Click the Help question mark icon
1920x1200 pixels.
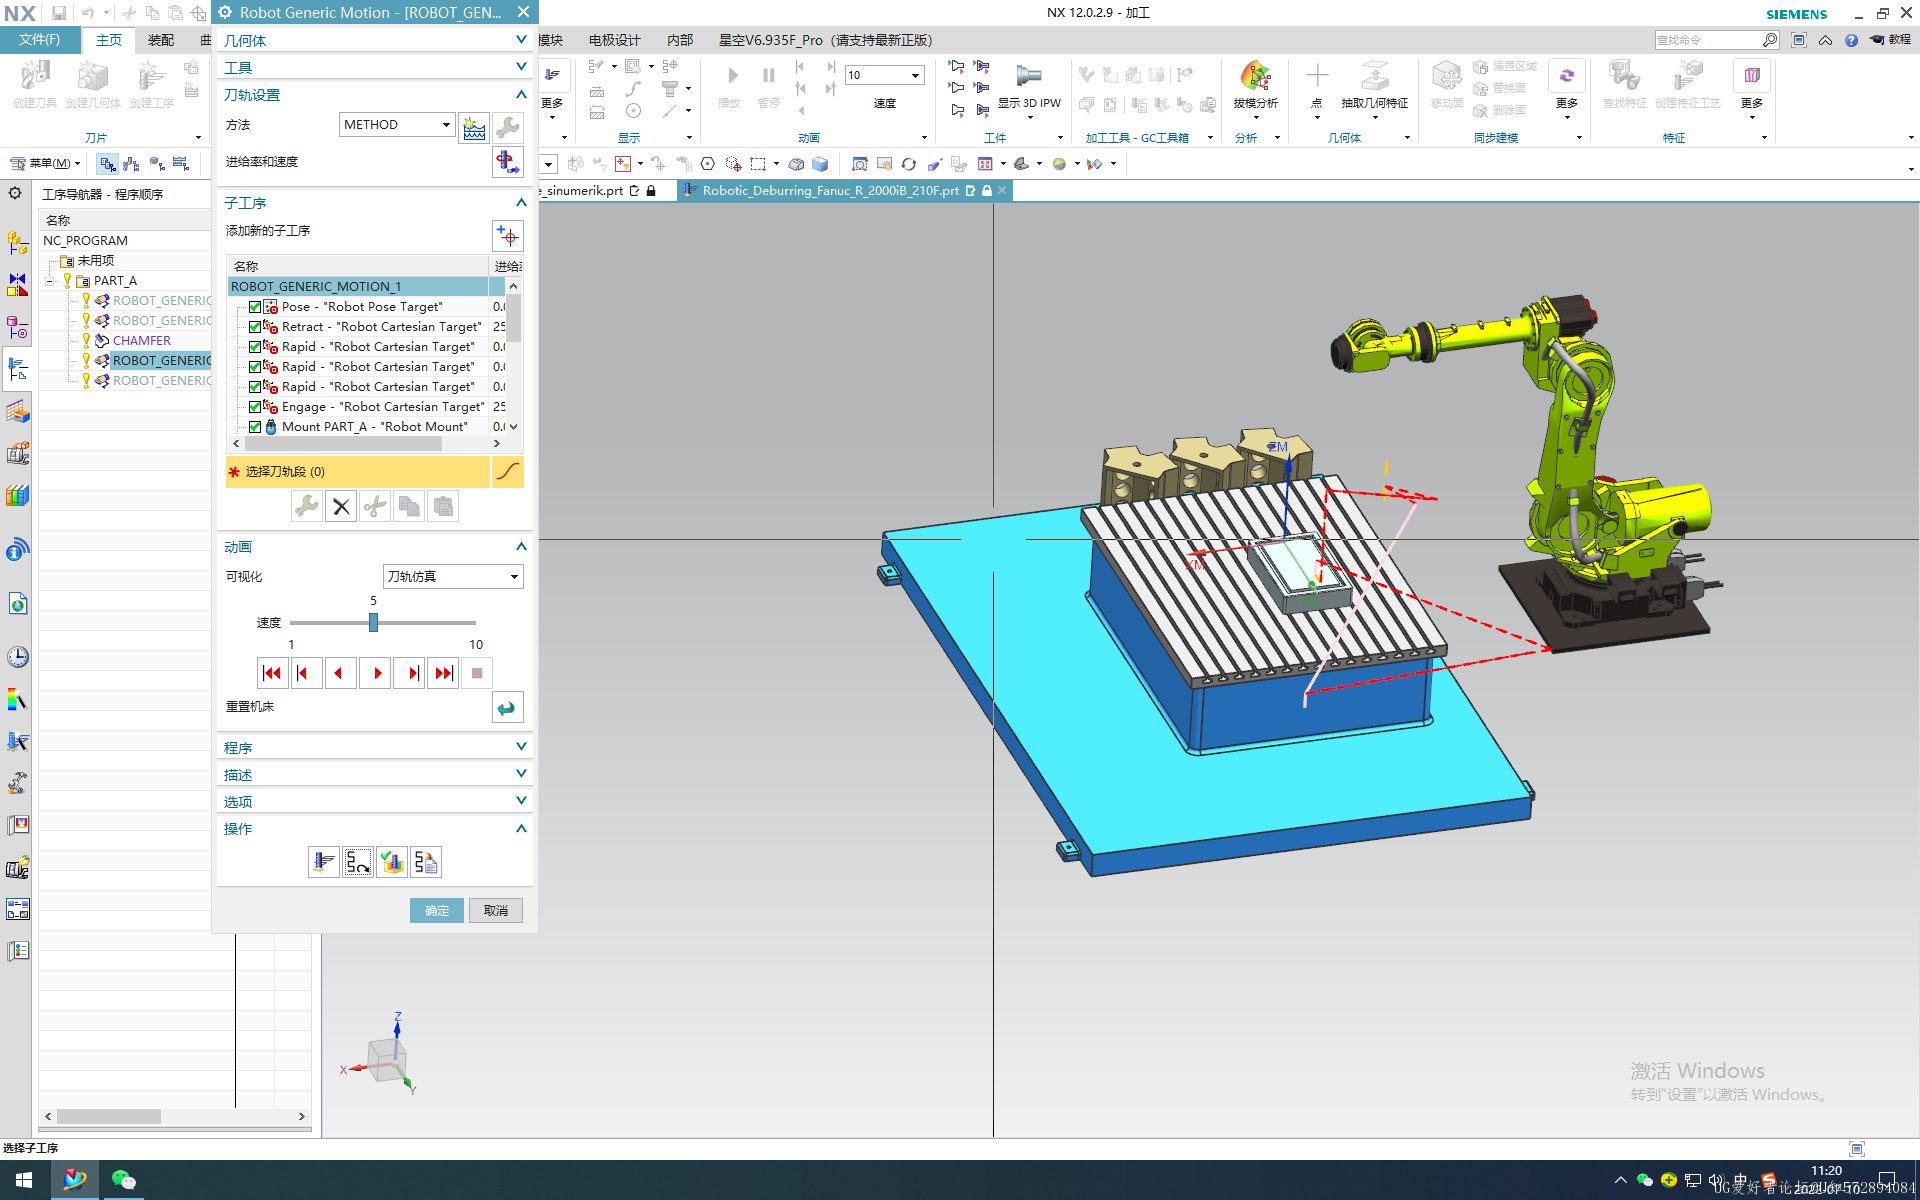click(1851, 40)
